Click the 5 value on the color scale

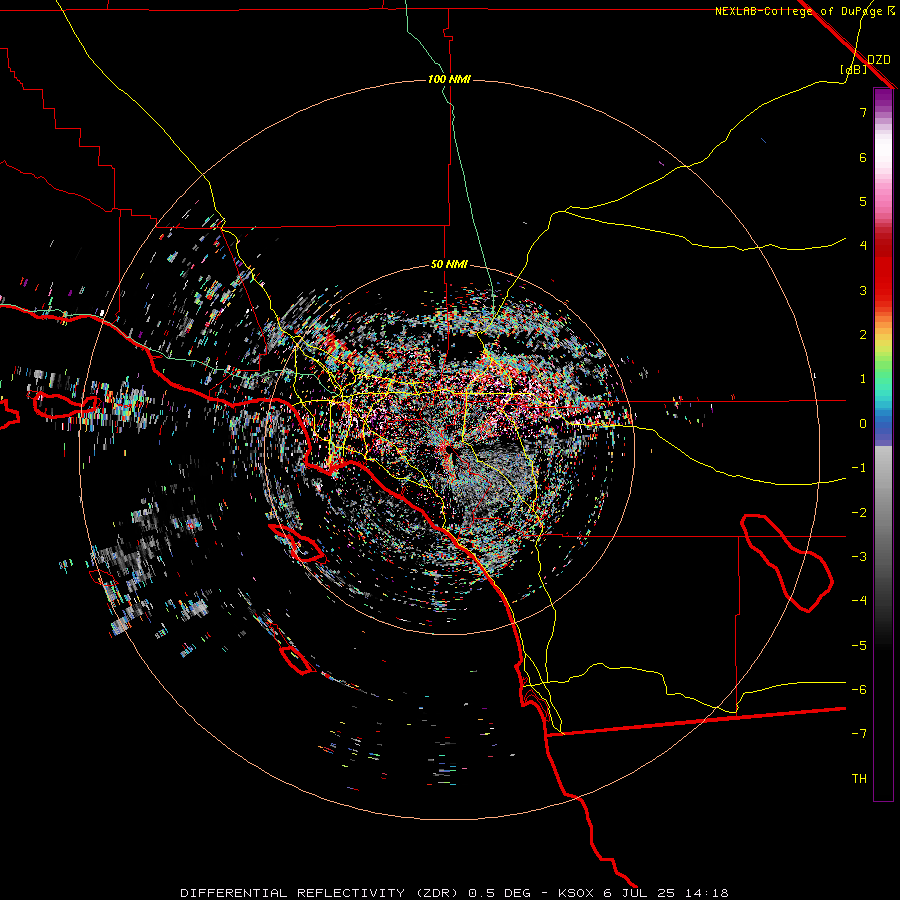[863, 201]
